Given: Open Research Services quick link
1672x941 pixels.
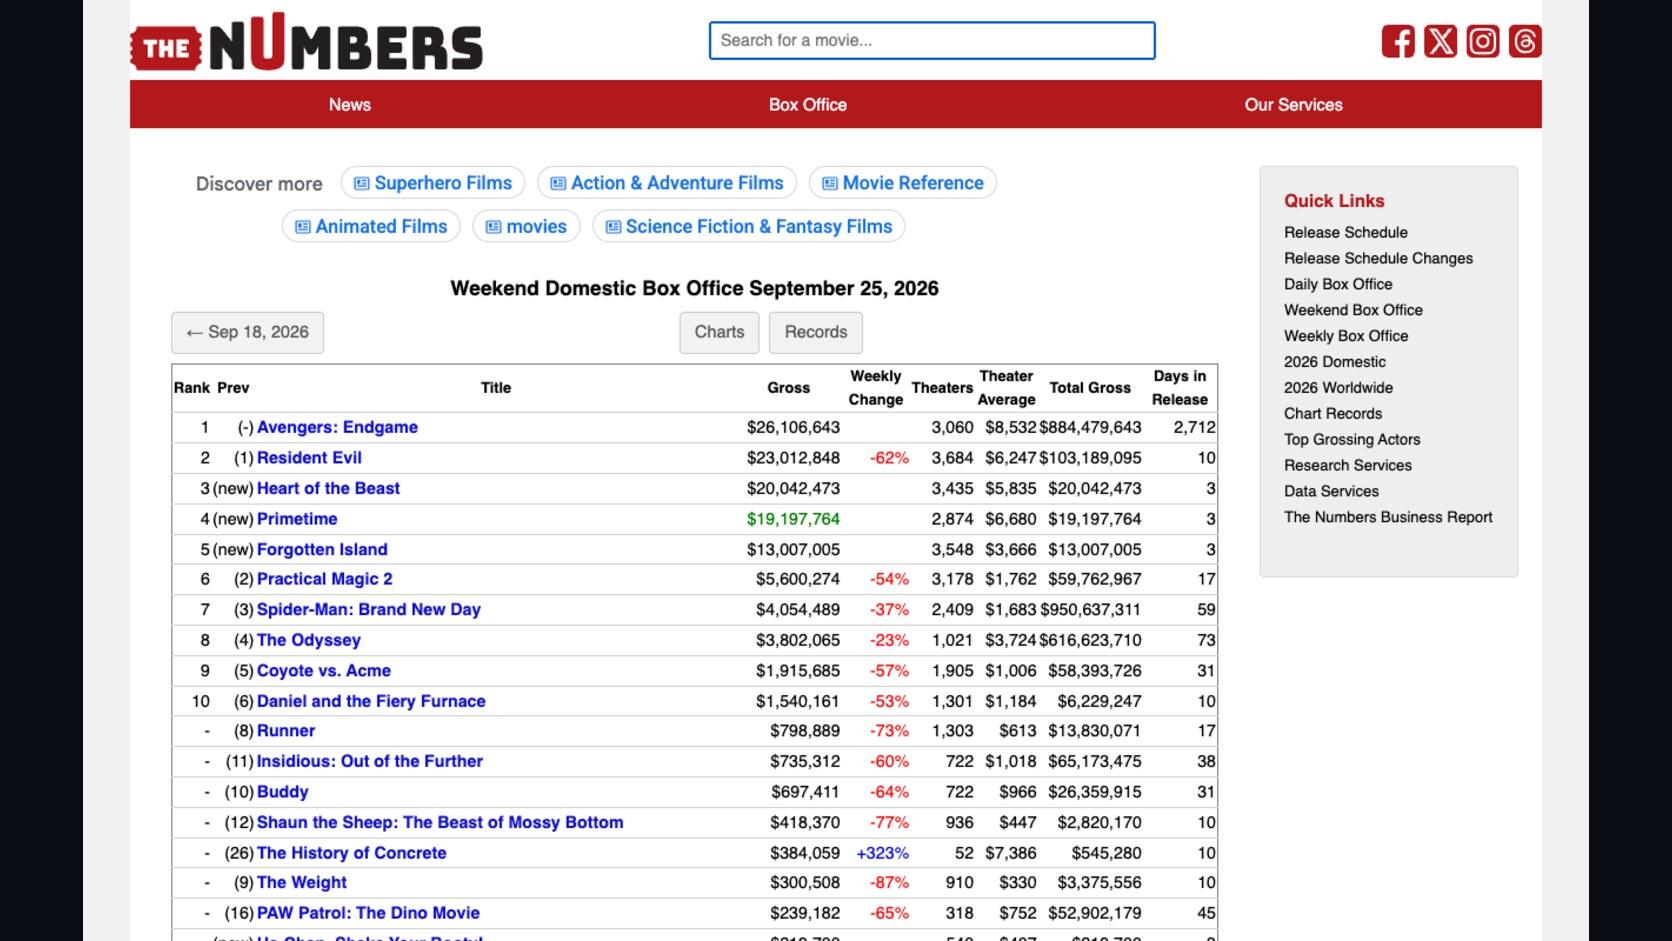Looking at the screenshot, I should point(1348,466).
